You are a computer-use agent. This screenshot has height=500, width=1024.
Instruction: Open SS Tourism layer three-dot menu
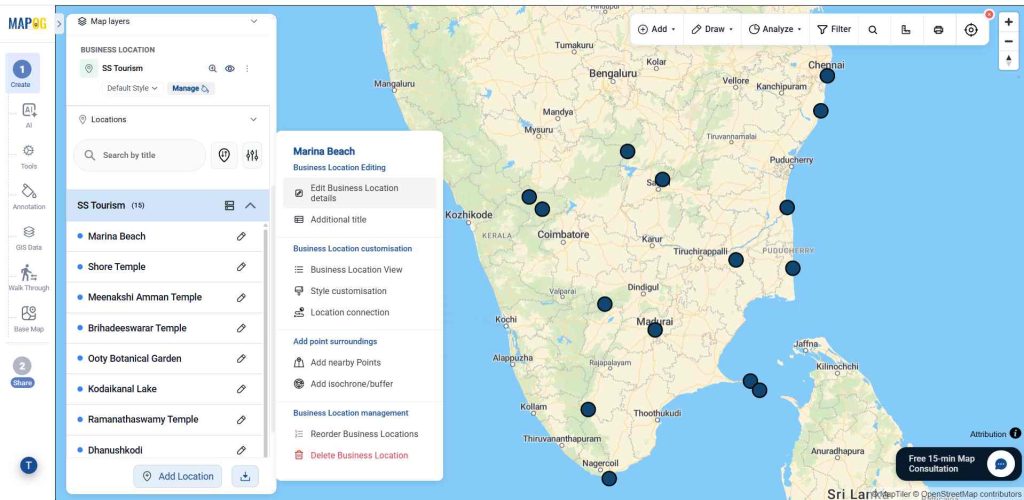[247, 69]
